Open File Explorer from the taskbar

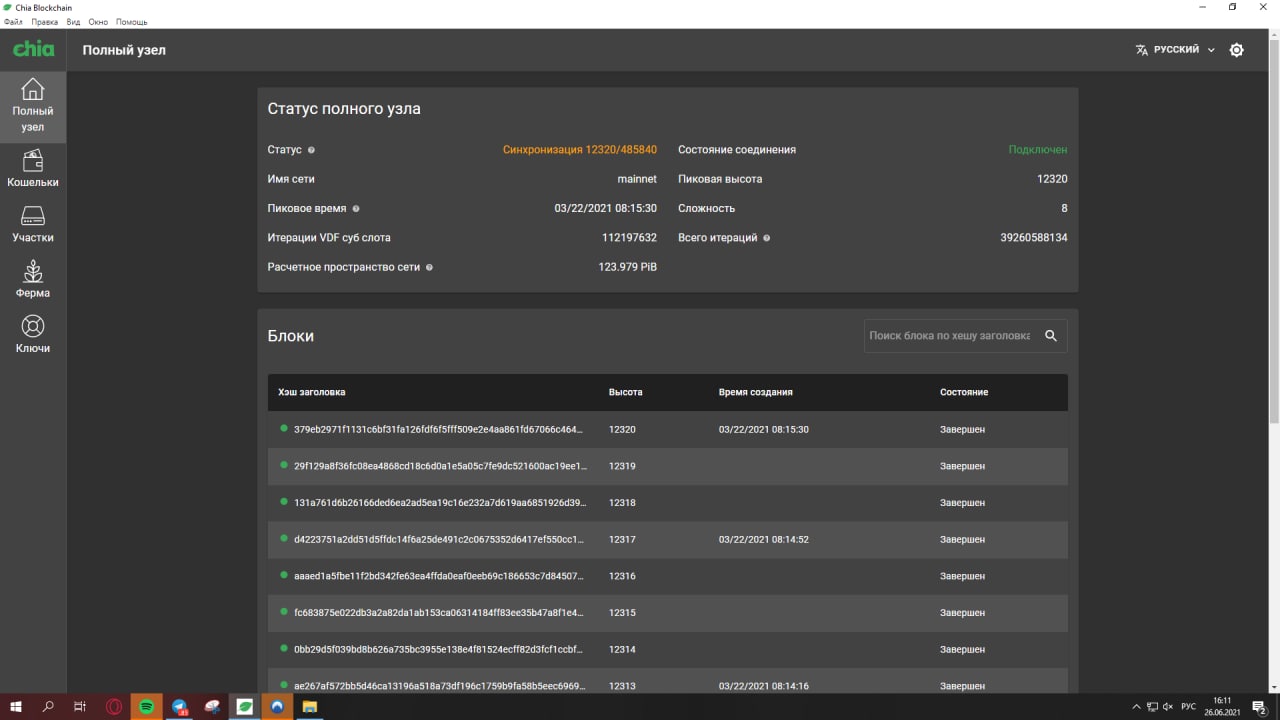pyautogui.click(x=310, y=707)
